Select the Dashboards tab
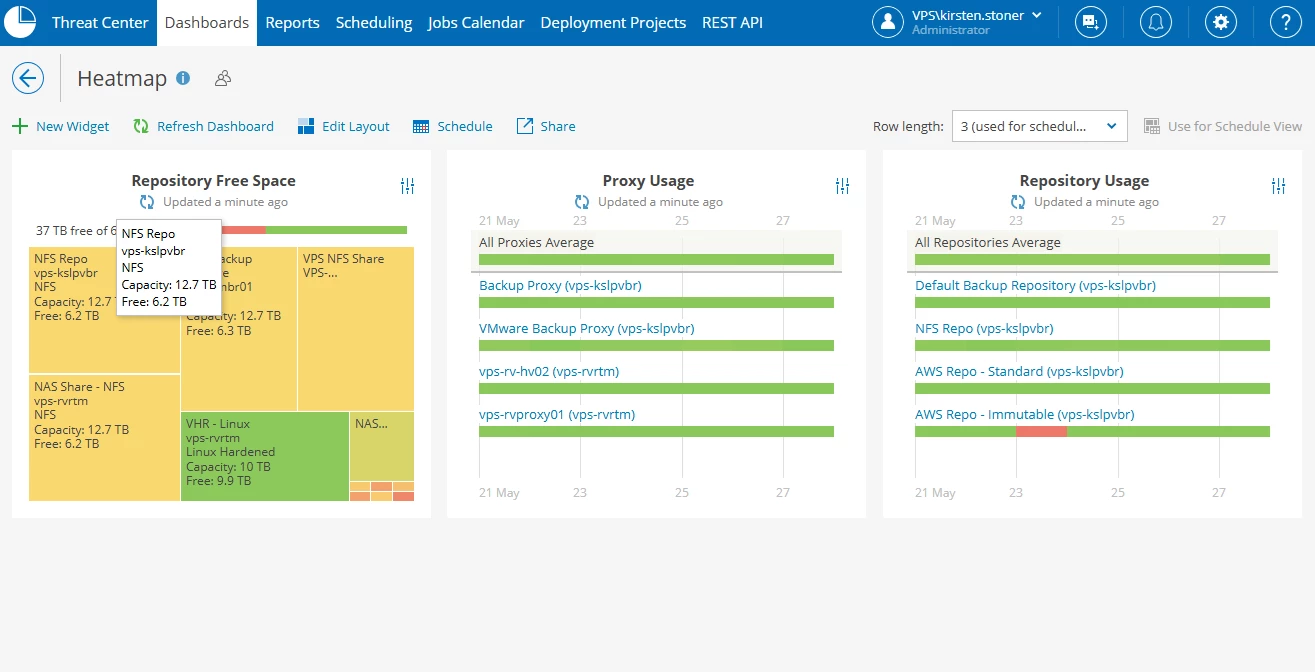 pyautogui.click(x=207, y=22)
